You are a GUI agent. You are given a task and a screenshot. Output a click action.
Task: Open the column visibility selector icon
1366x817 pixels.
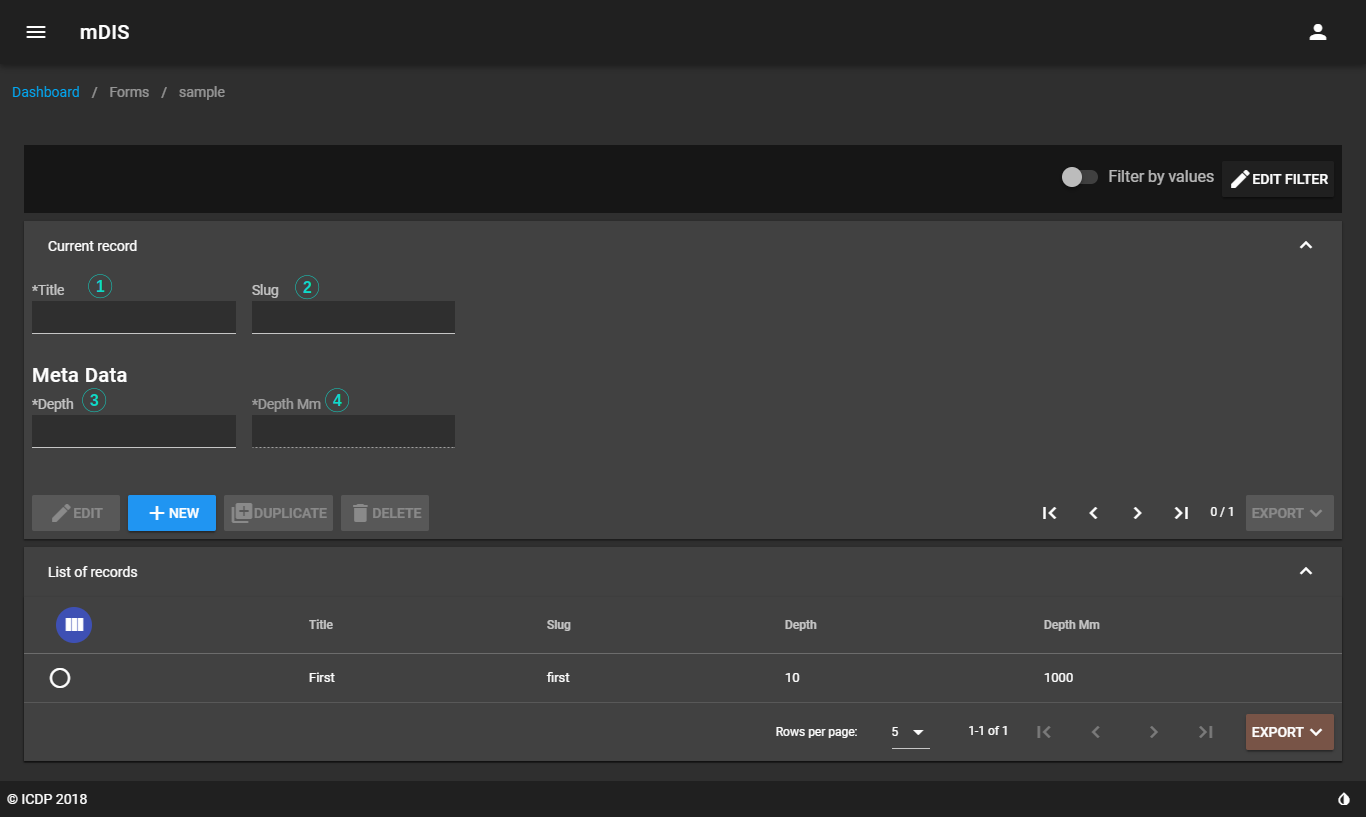tap(73, 624)
